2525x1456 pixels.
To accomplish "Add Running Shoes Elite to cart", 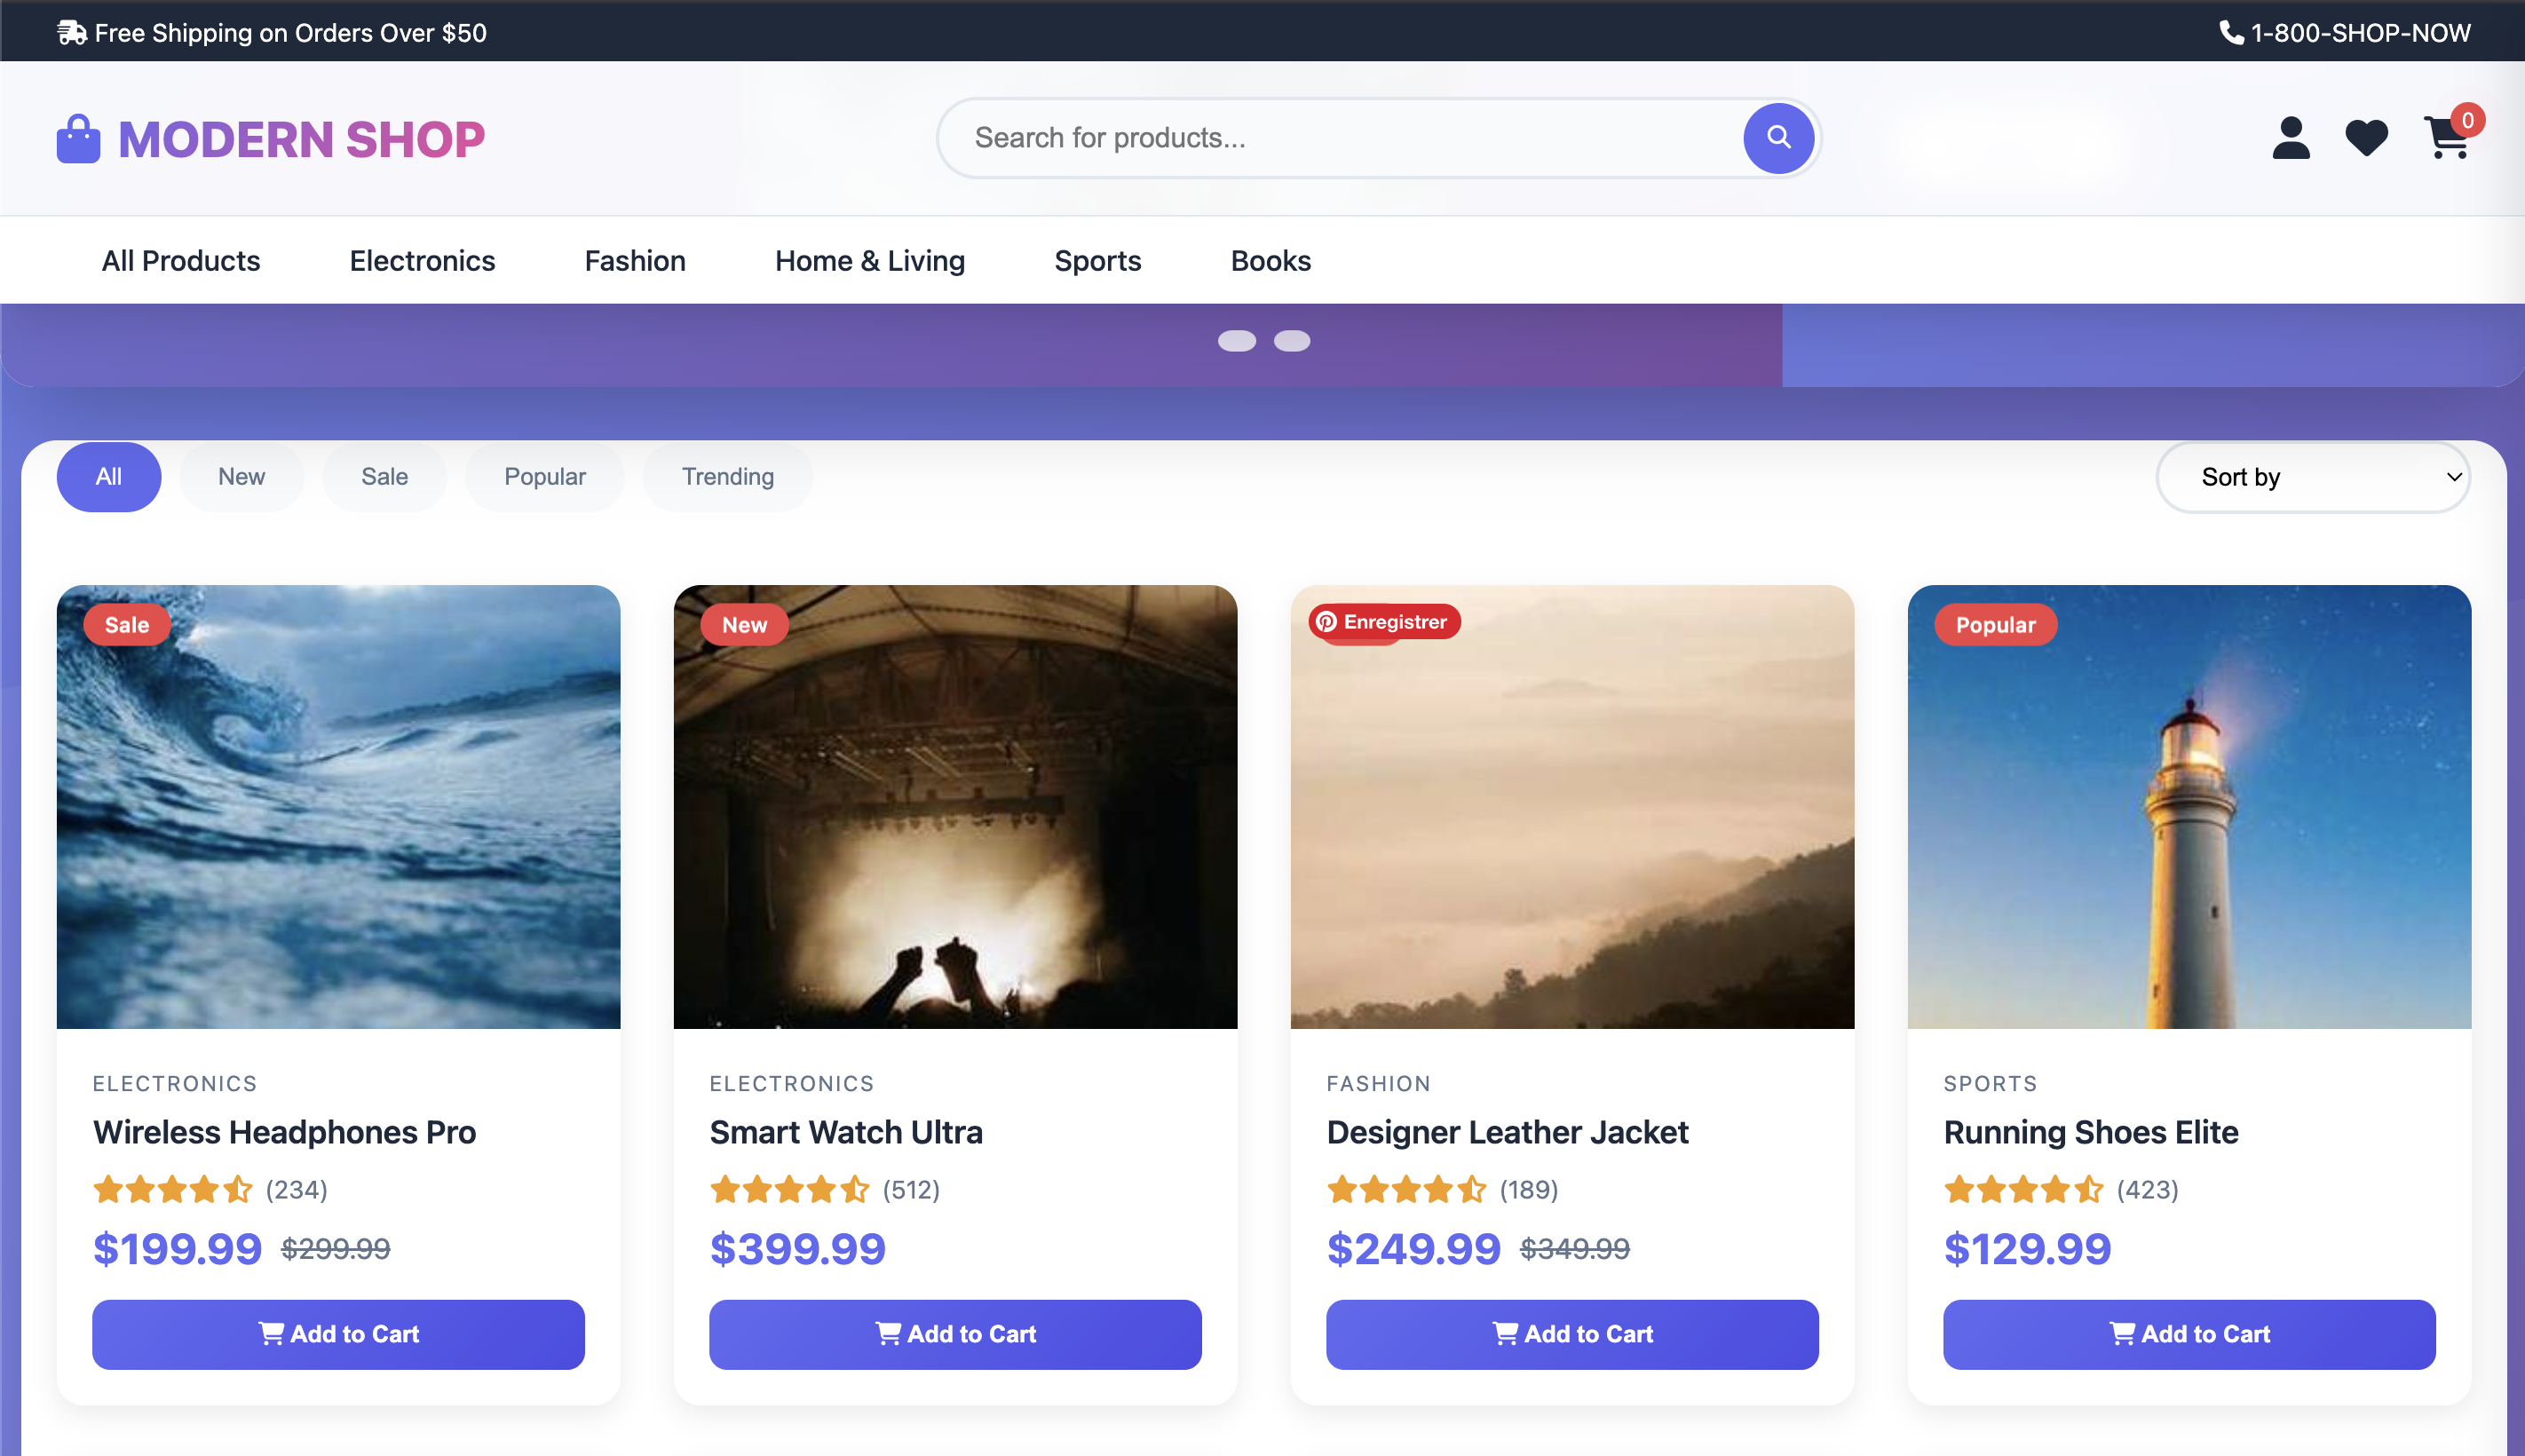I will click(2188, 1334).
